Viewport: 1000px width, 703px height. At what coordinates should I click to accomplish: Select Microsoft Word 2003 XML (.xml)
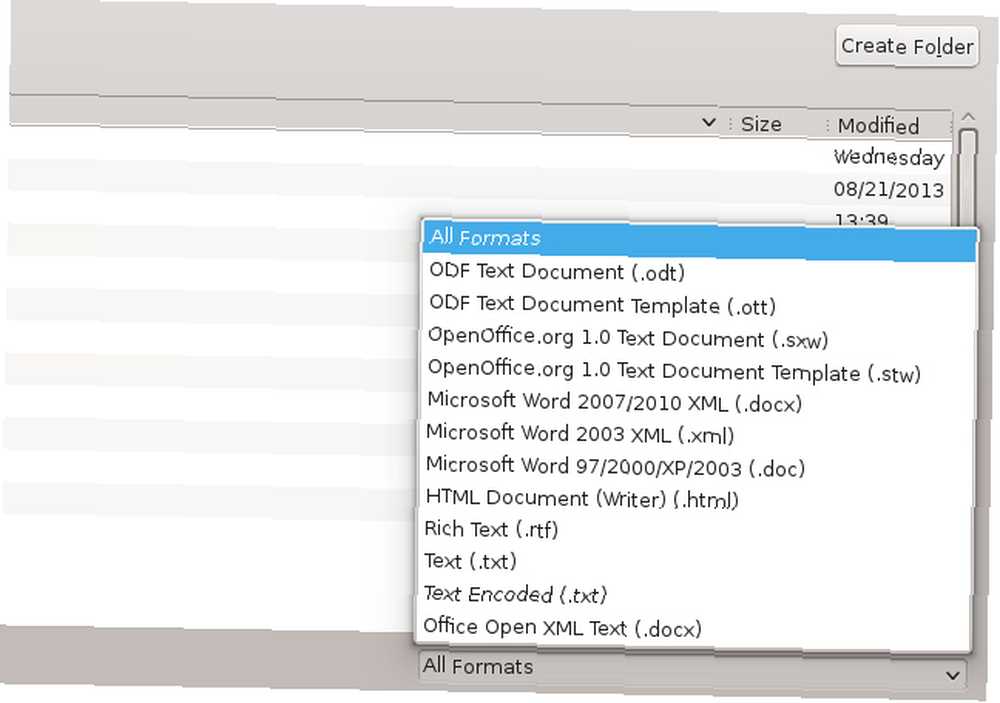click(695, 435)
